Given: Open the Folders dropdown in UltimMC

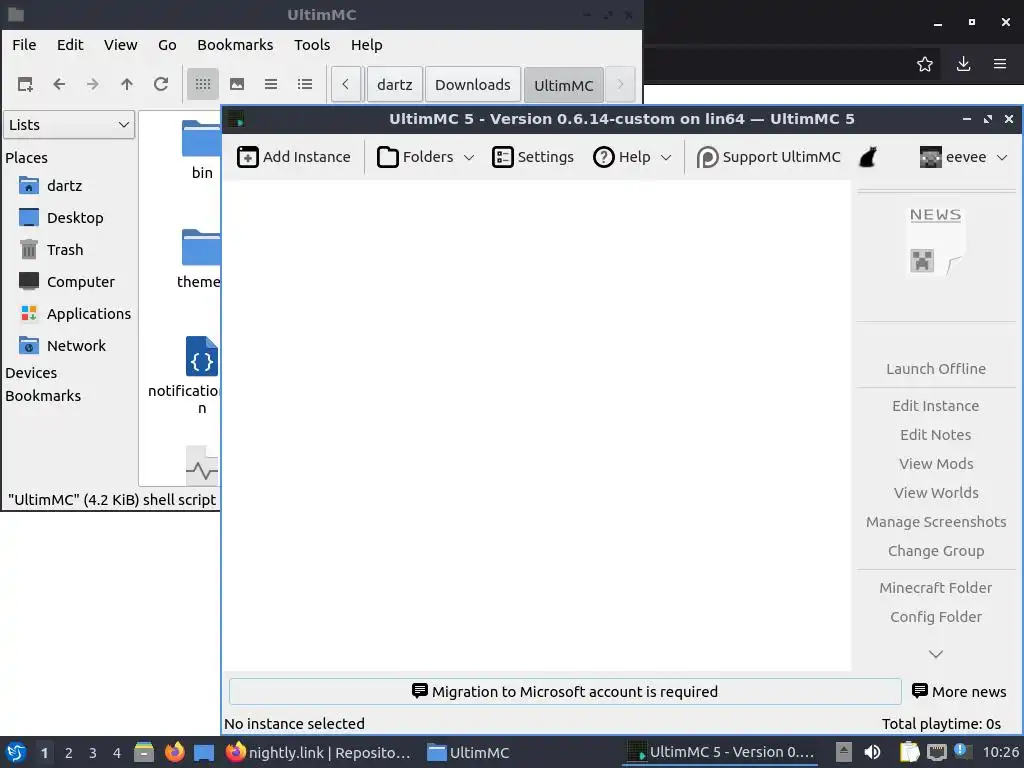Looking at the screenshot, I should point(425,157).
